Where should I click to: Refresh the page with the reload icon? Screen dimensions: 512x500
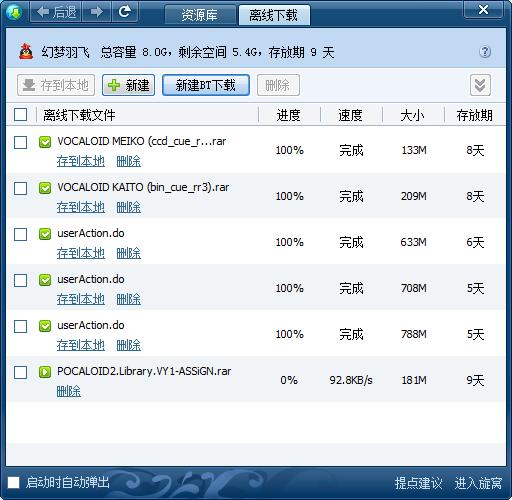[x=125, y=12]
